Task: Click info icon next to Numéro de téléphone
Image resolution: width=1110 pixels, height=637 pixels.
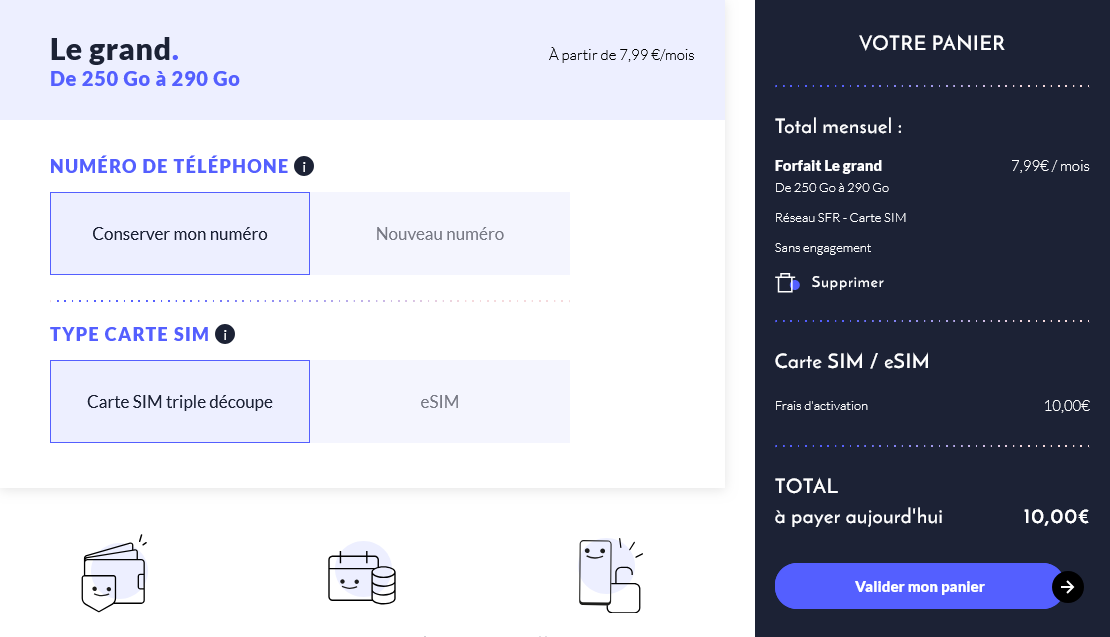Action: pos(304,166)
